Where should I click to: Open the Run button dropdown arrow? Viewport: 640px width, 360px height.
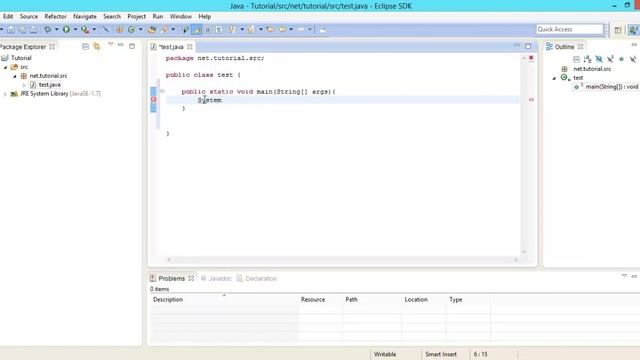75,29
